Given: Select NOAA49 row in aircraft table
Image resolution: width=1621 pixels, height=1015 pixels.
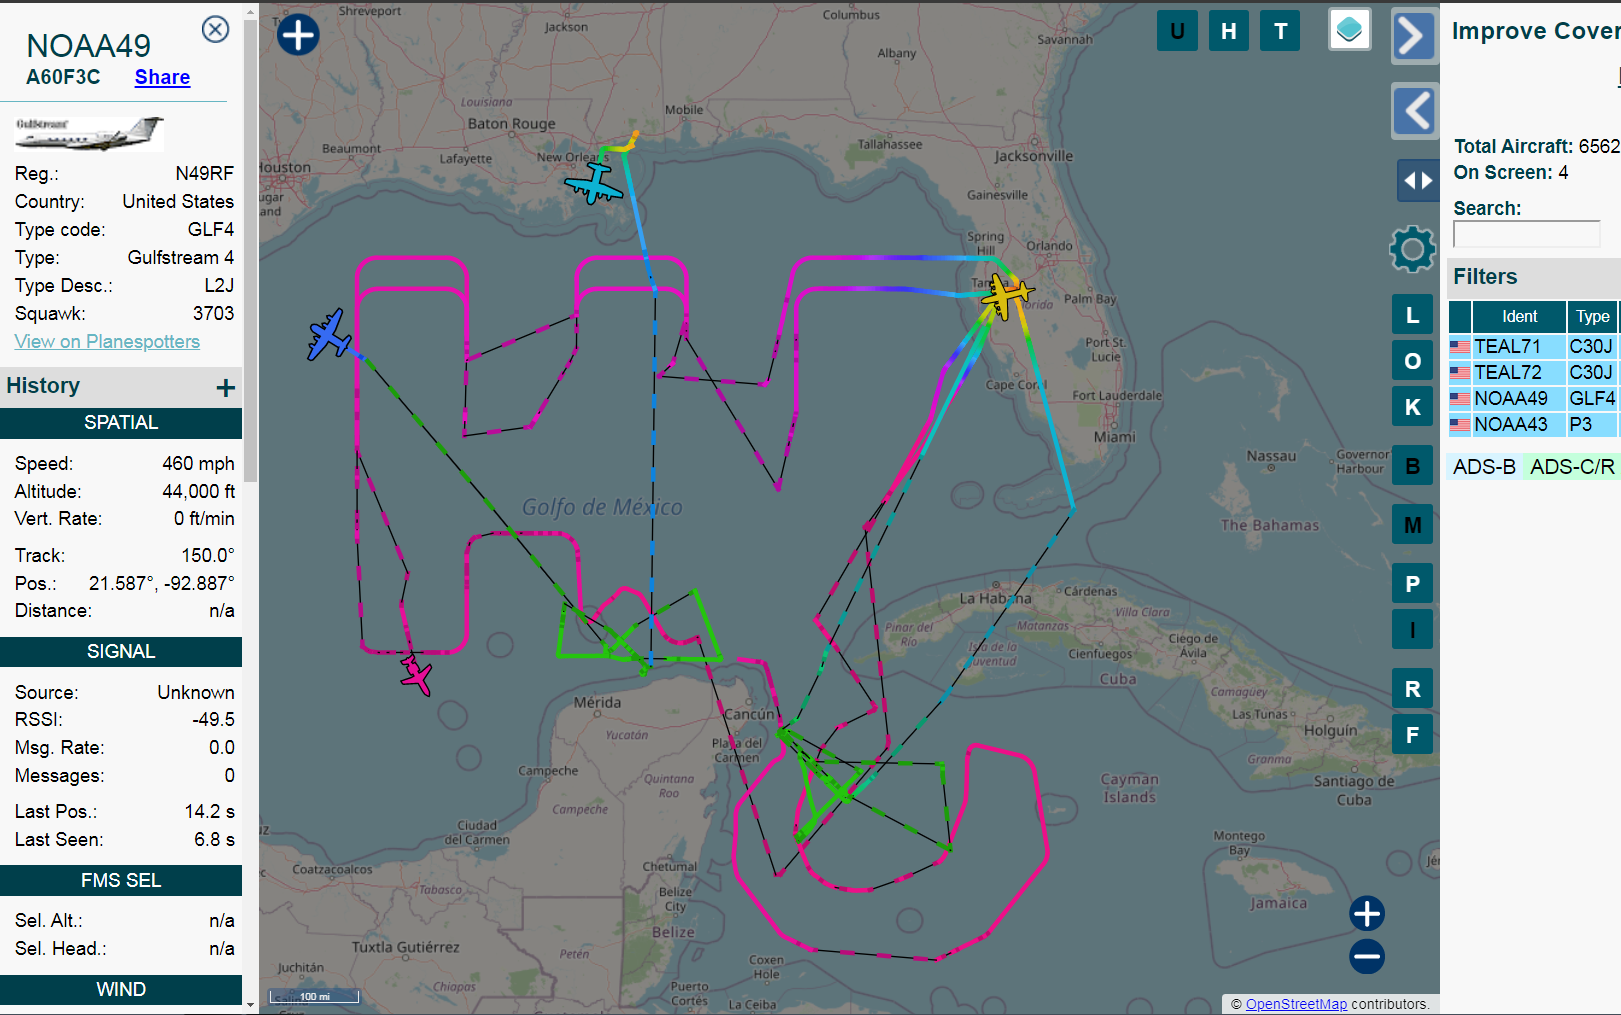Looking at the screenshot, I should click(1534, 398).
